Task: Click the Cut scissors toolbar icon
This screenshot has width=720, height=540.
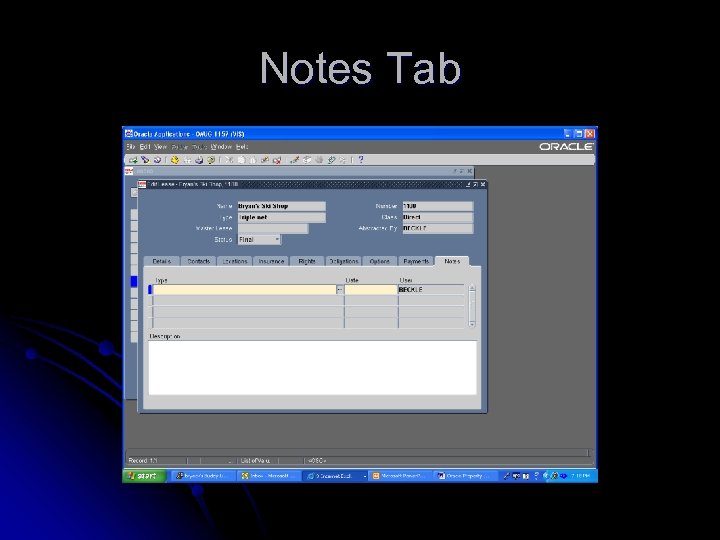Action: [229, 160]
